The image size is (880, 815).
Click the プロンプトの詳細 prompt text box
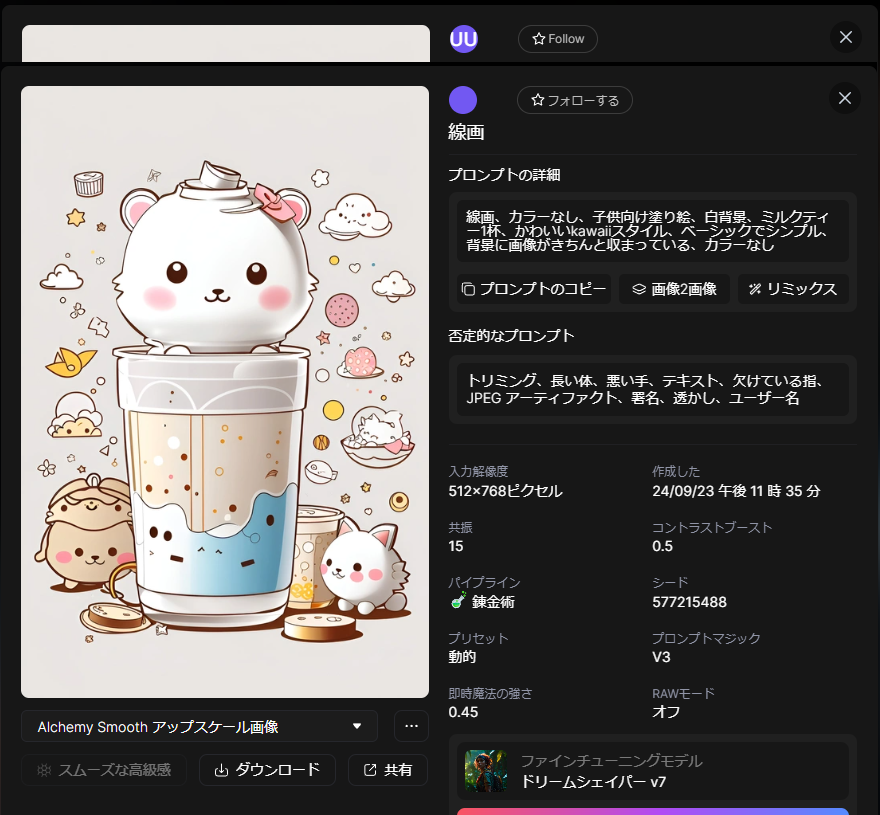coord(652,230)
